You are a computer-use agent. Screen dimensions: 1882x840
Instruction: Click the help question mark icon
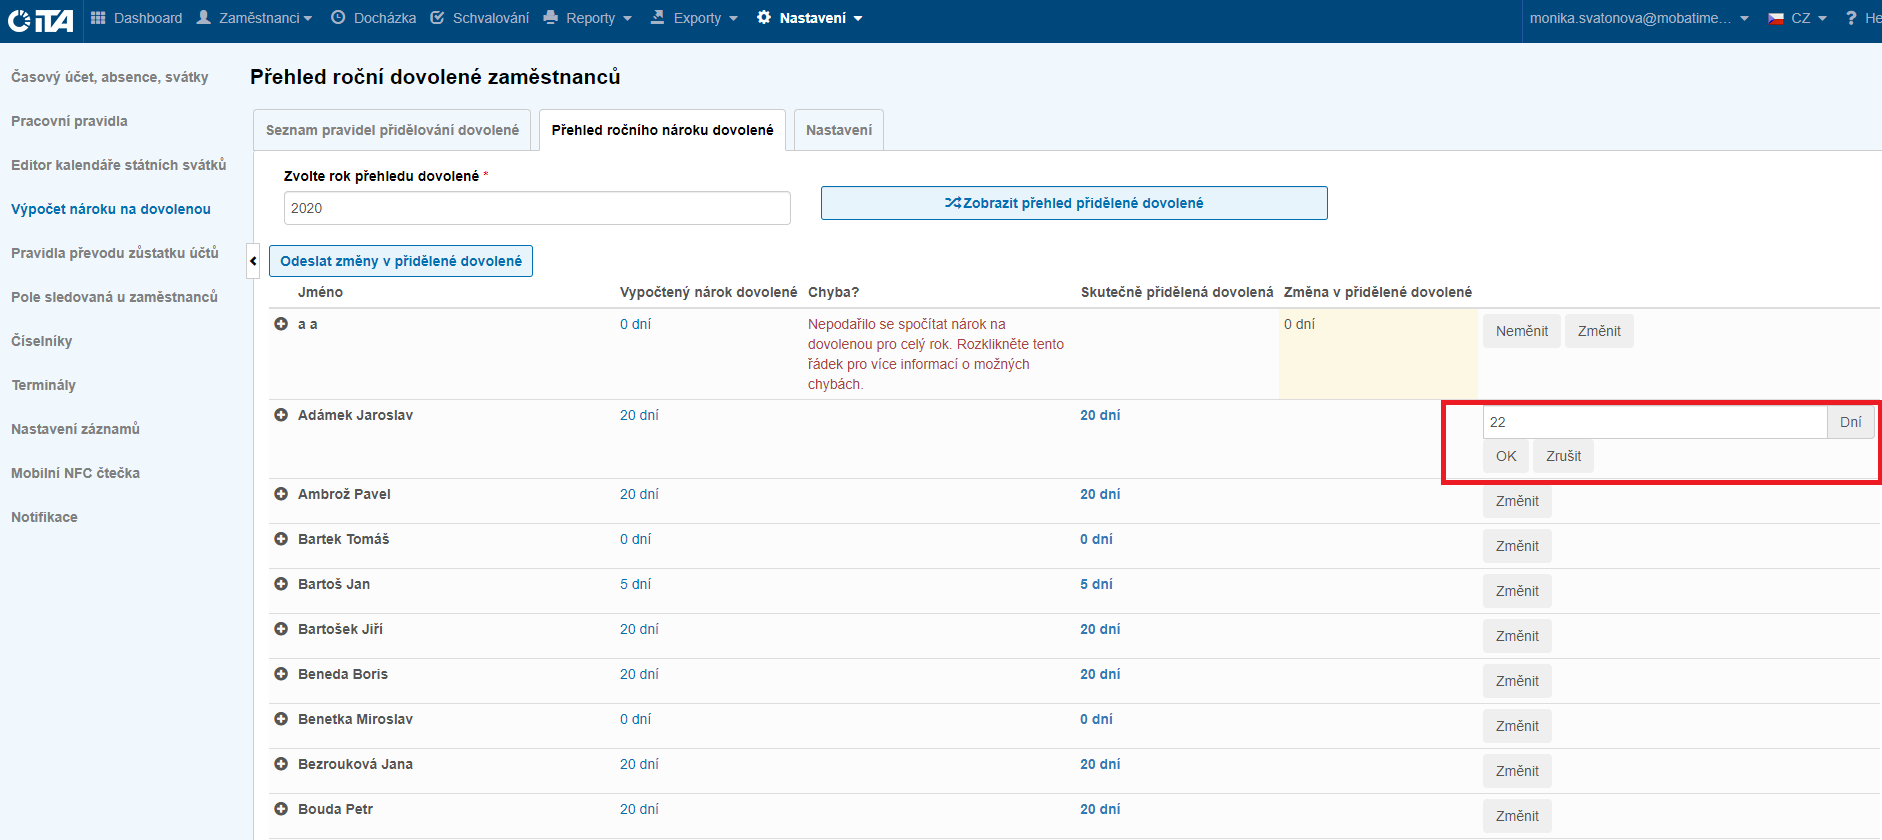coord(1851,18)
